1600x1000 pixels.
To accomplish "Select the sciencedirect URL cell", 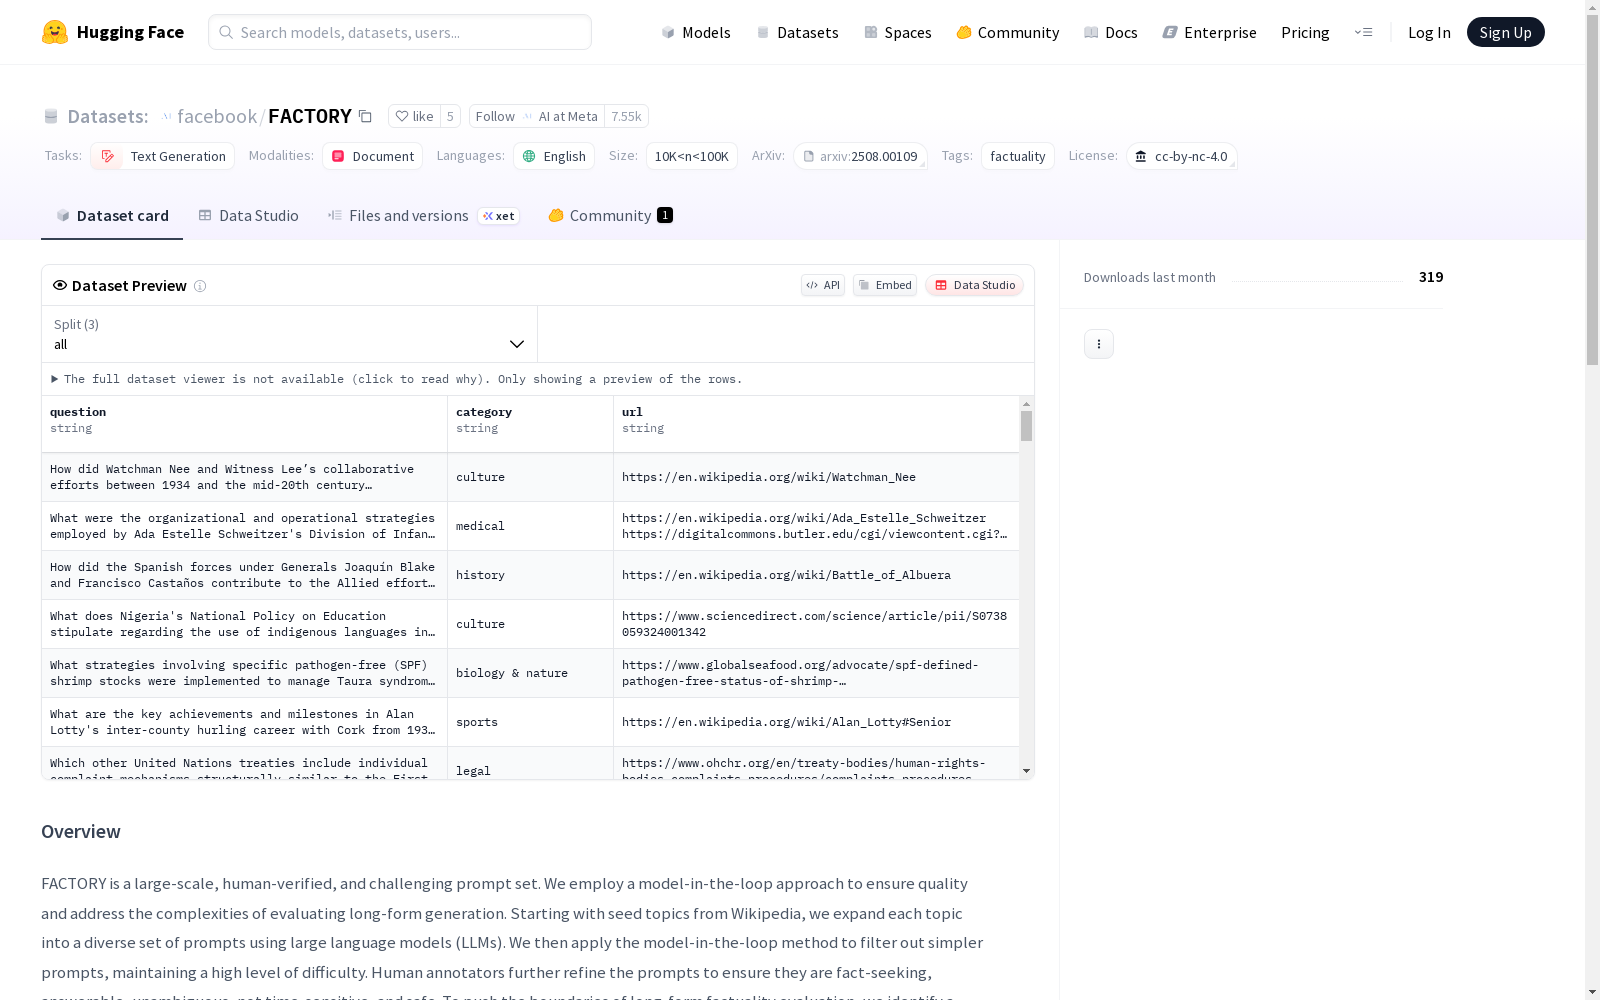I will coord(816,624).
